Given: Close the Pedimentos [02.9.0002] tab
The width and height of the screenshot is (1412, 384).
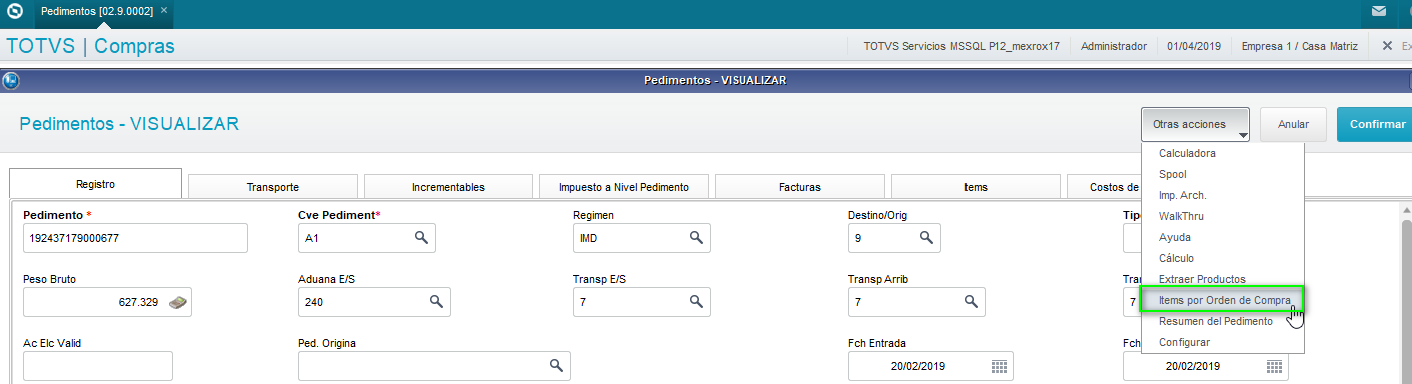Looking at the screenshot, I should 164,10.
